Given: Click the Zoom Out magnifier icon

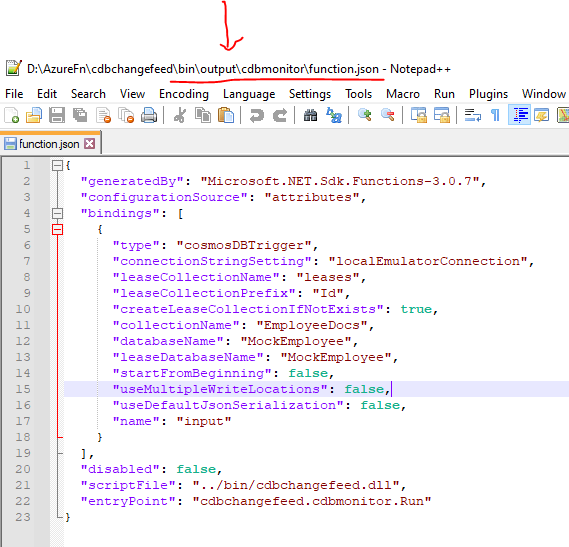Looking at the screenshot, I should point(388,115).
